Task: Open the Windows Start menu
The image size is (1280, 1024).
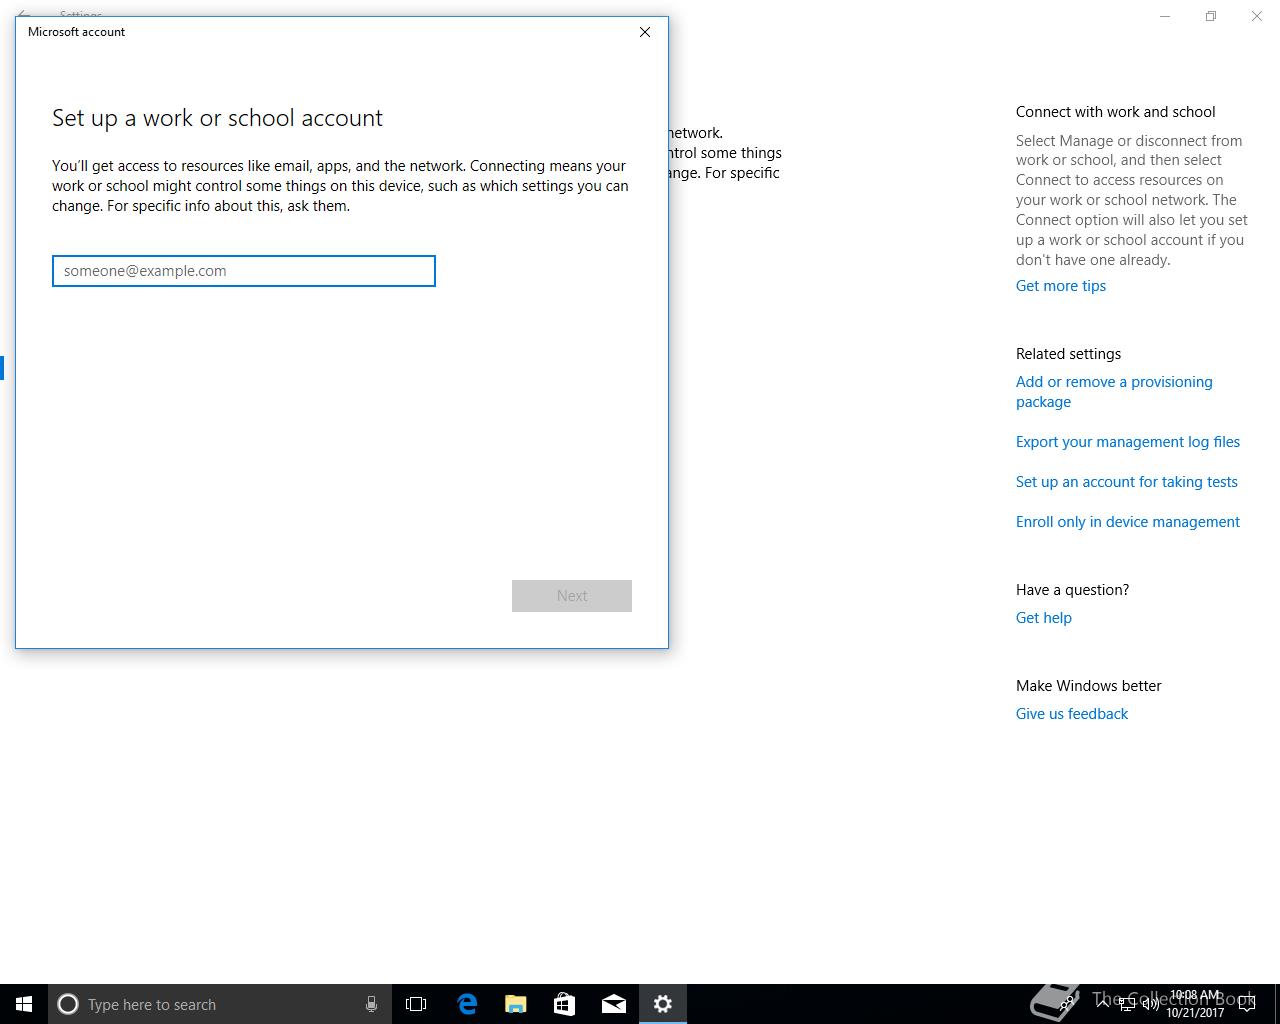Action: [x=24, y=1004]
